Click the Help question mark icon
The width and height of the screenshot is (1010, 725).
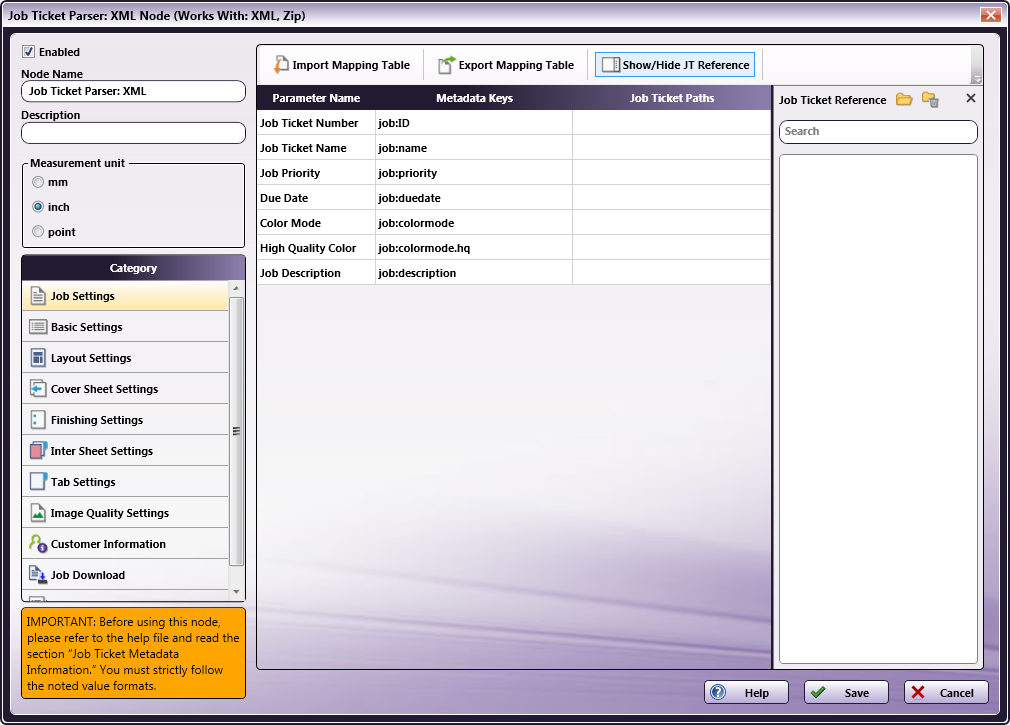click(x=718, y=692)
